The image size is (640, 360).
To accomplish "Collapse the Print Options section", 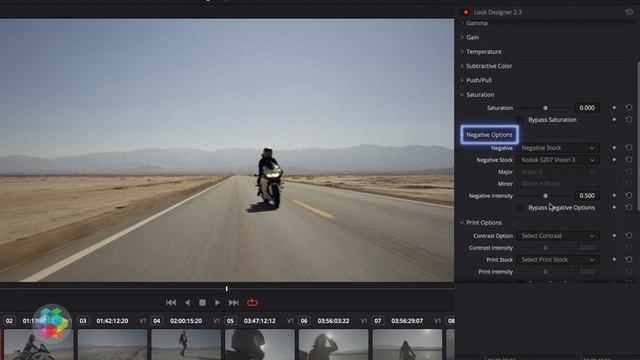I will click(x=462, y=222).
